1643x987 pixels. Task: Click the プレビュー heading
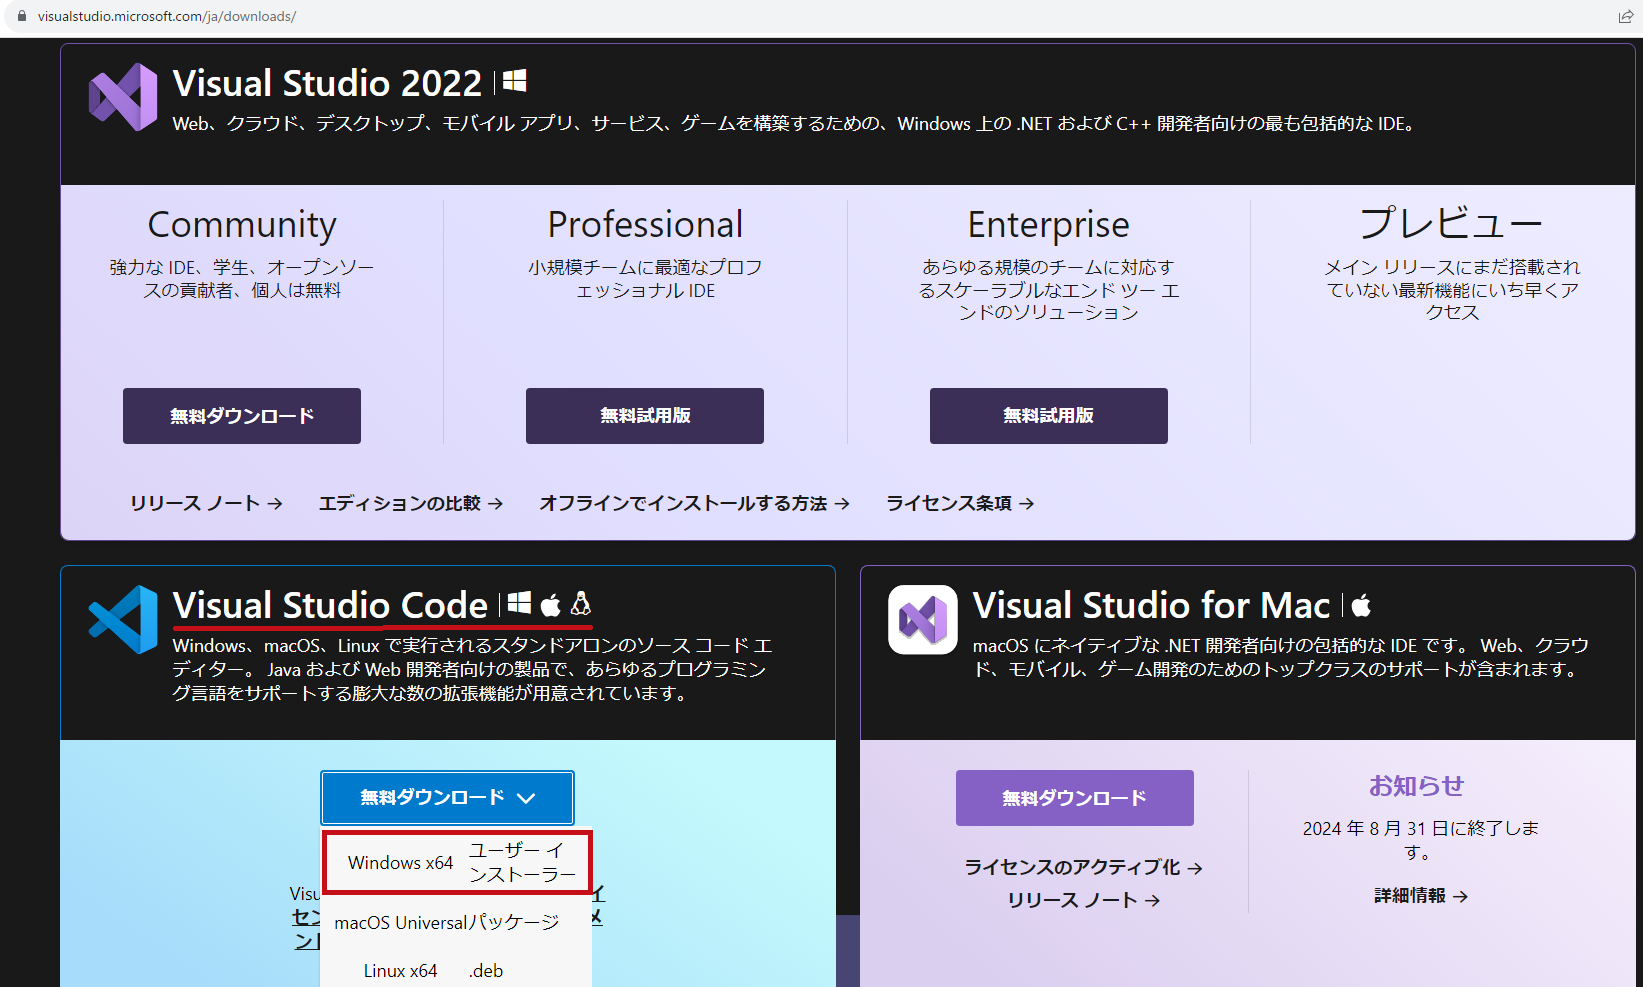click(x=1452, y=224)
